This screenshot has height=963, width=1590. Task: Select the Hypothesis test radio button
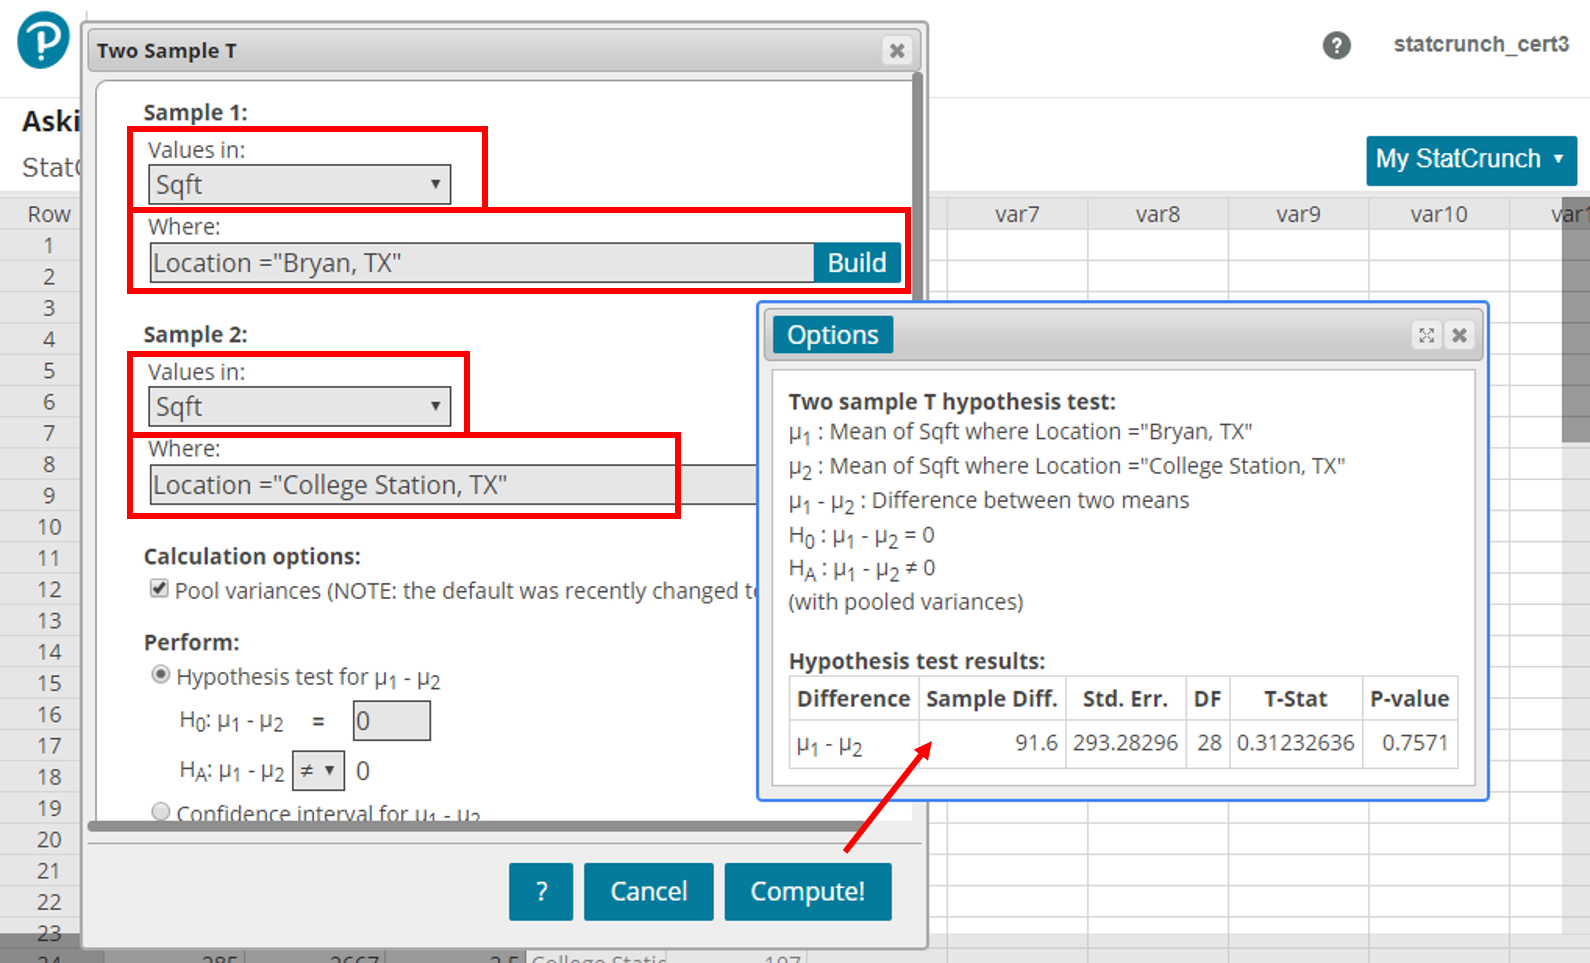(160, 675)
